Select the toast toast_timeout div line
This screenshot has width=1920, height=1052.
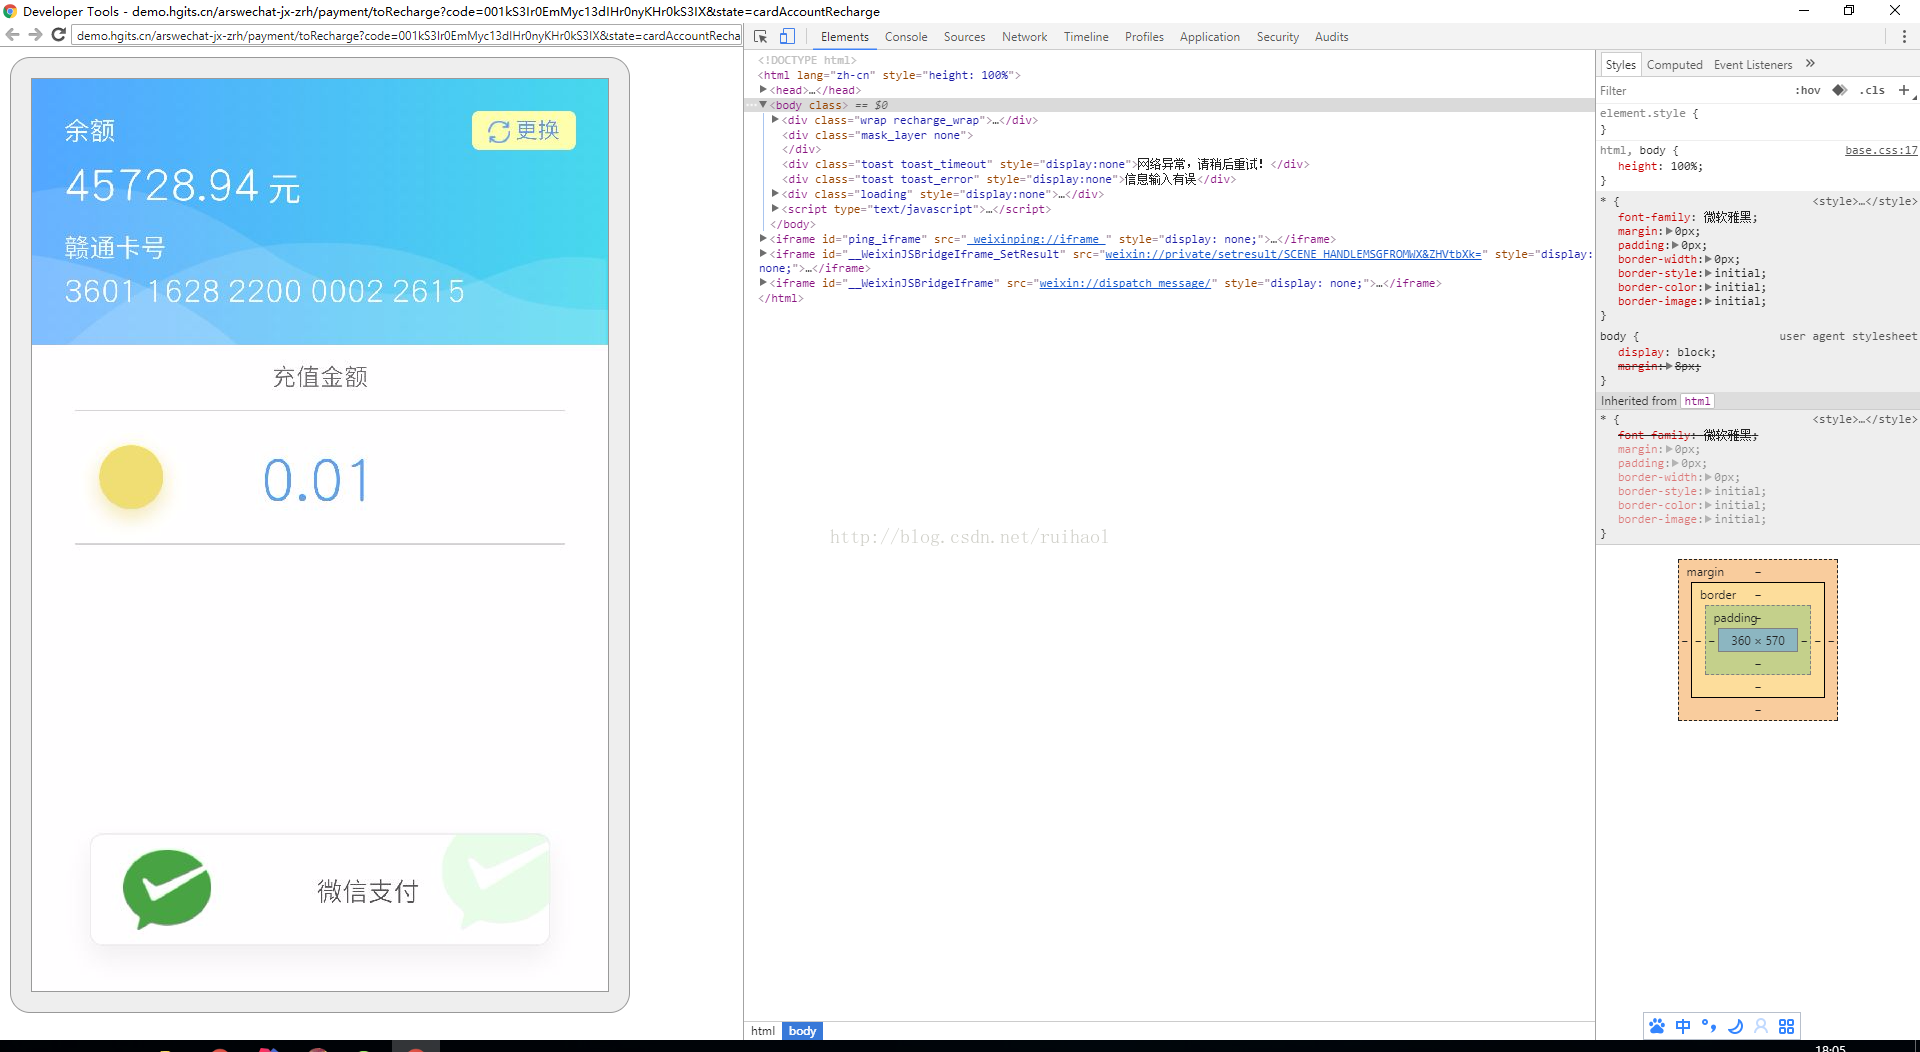tap(1045, 164)
